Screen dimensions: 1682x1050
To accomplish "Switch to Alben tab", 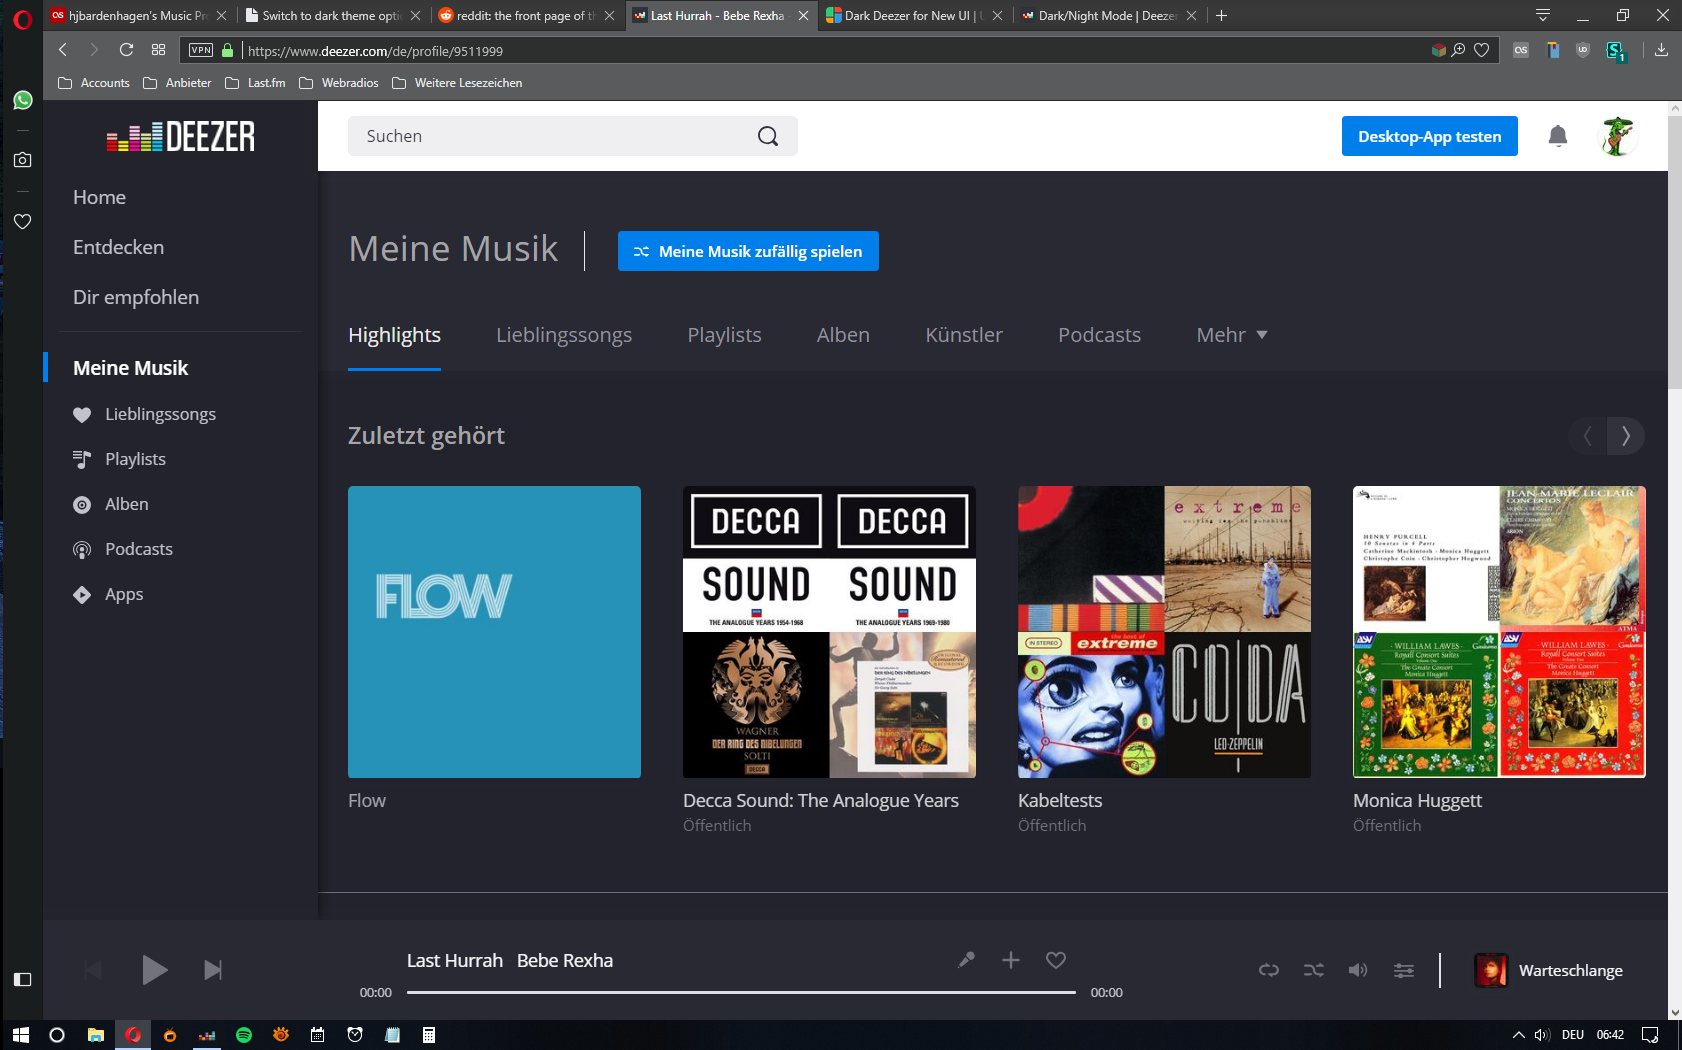I will point(843,335).
